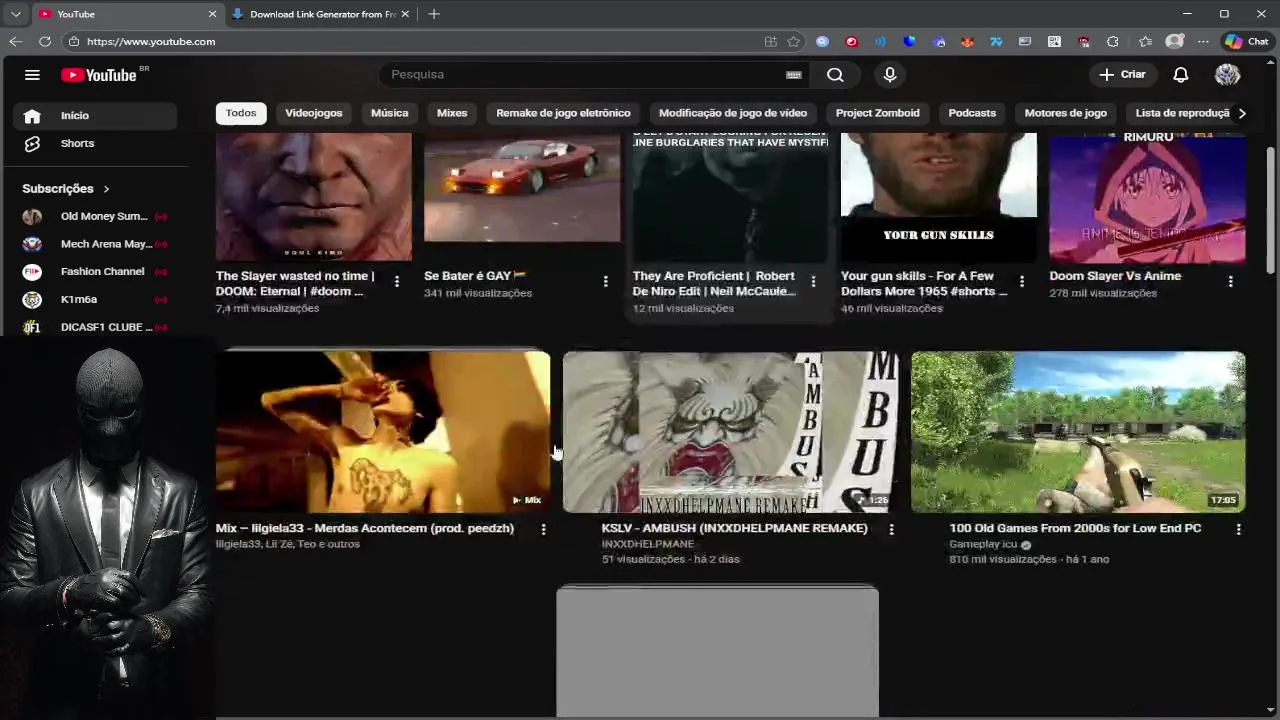Screen dimensions: 1280x720
Task: Open browser settings ellipsis menu
Action: (x=1203, y=42)
